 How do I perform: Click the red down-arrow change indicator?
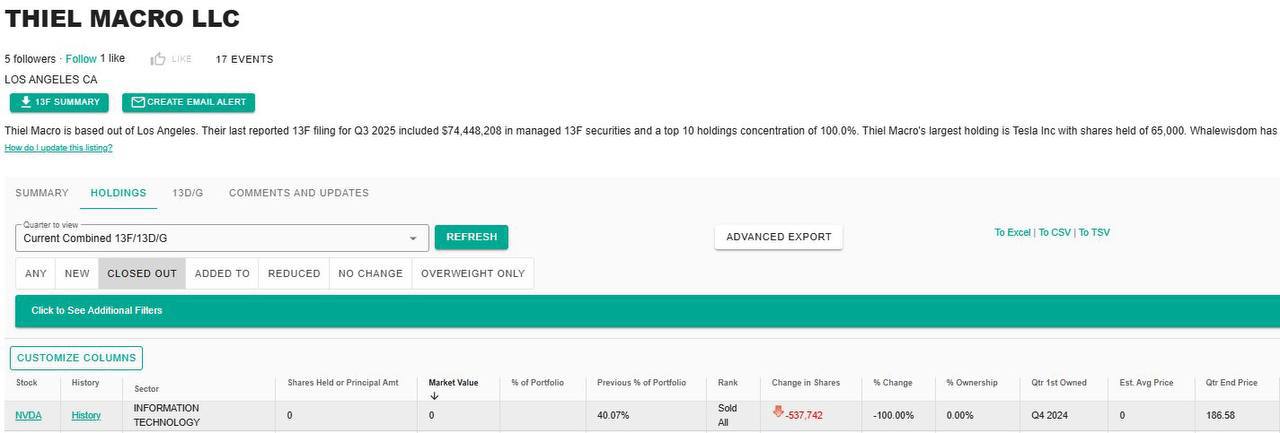(x=778, y=412)
